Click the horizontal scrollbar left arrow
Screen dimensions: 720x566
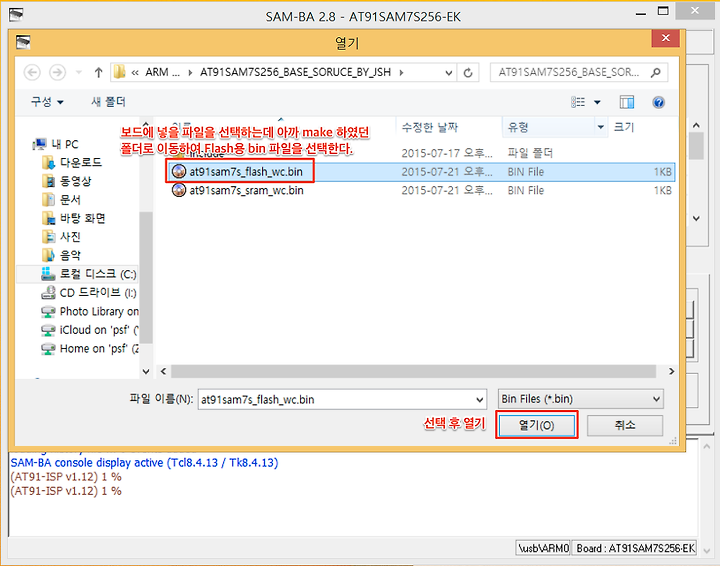[x=163, y=371]
